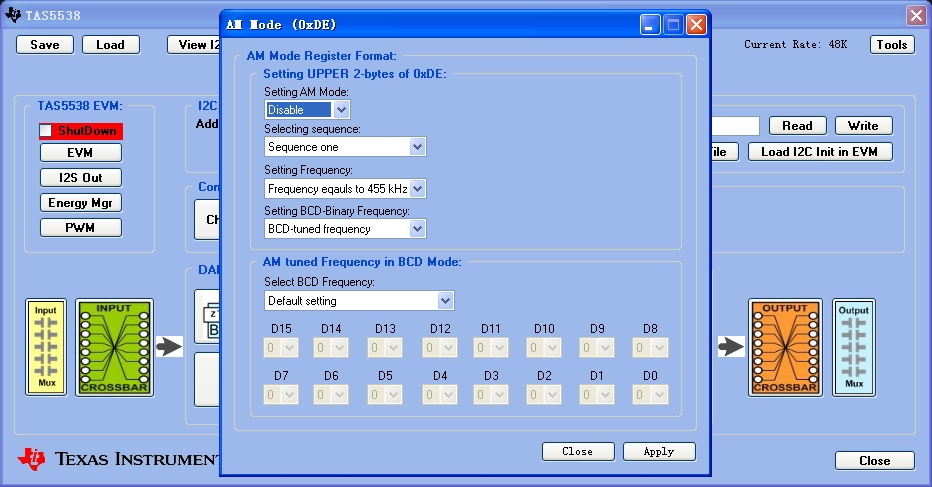Click Load I2C Init in EVM
Screen dimensions: 932x487
tap(820, 152)
